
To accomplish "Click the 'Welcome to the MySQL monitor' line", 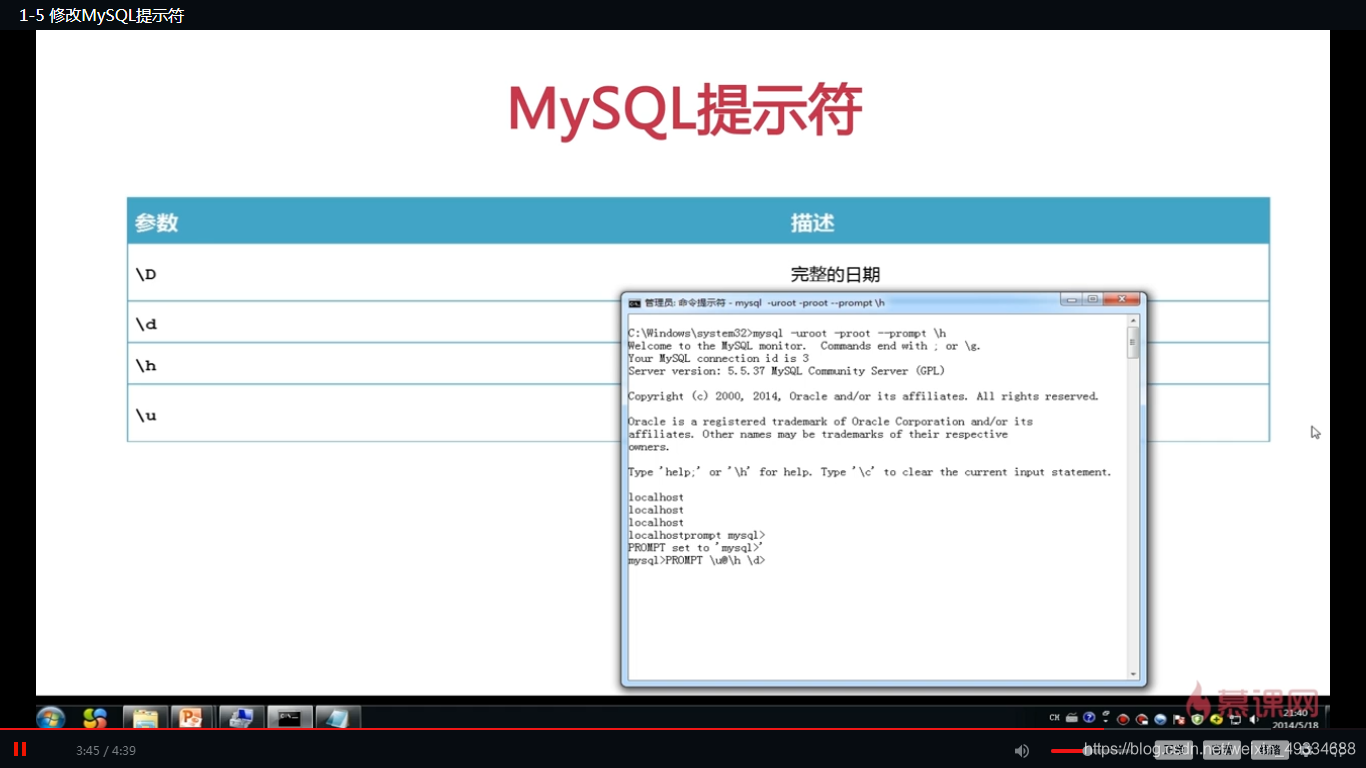I will tap(804, 346).
